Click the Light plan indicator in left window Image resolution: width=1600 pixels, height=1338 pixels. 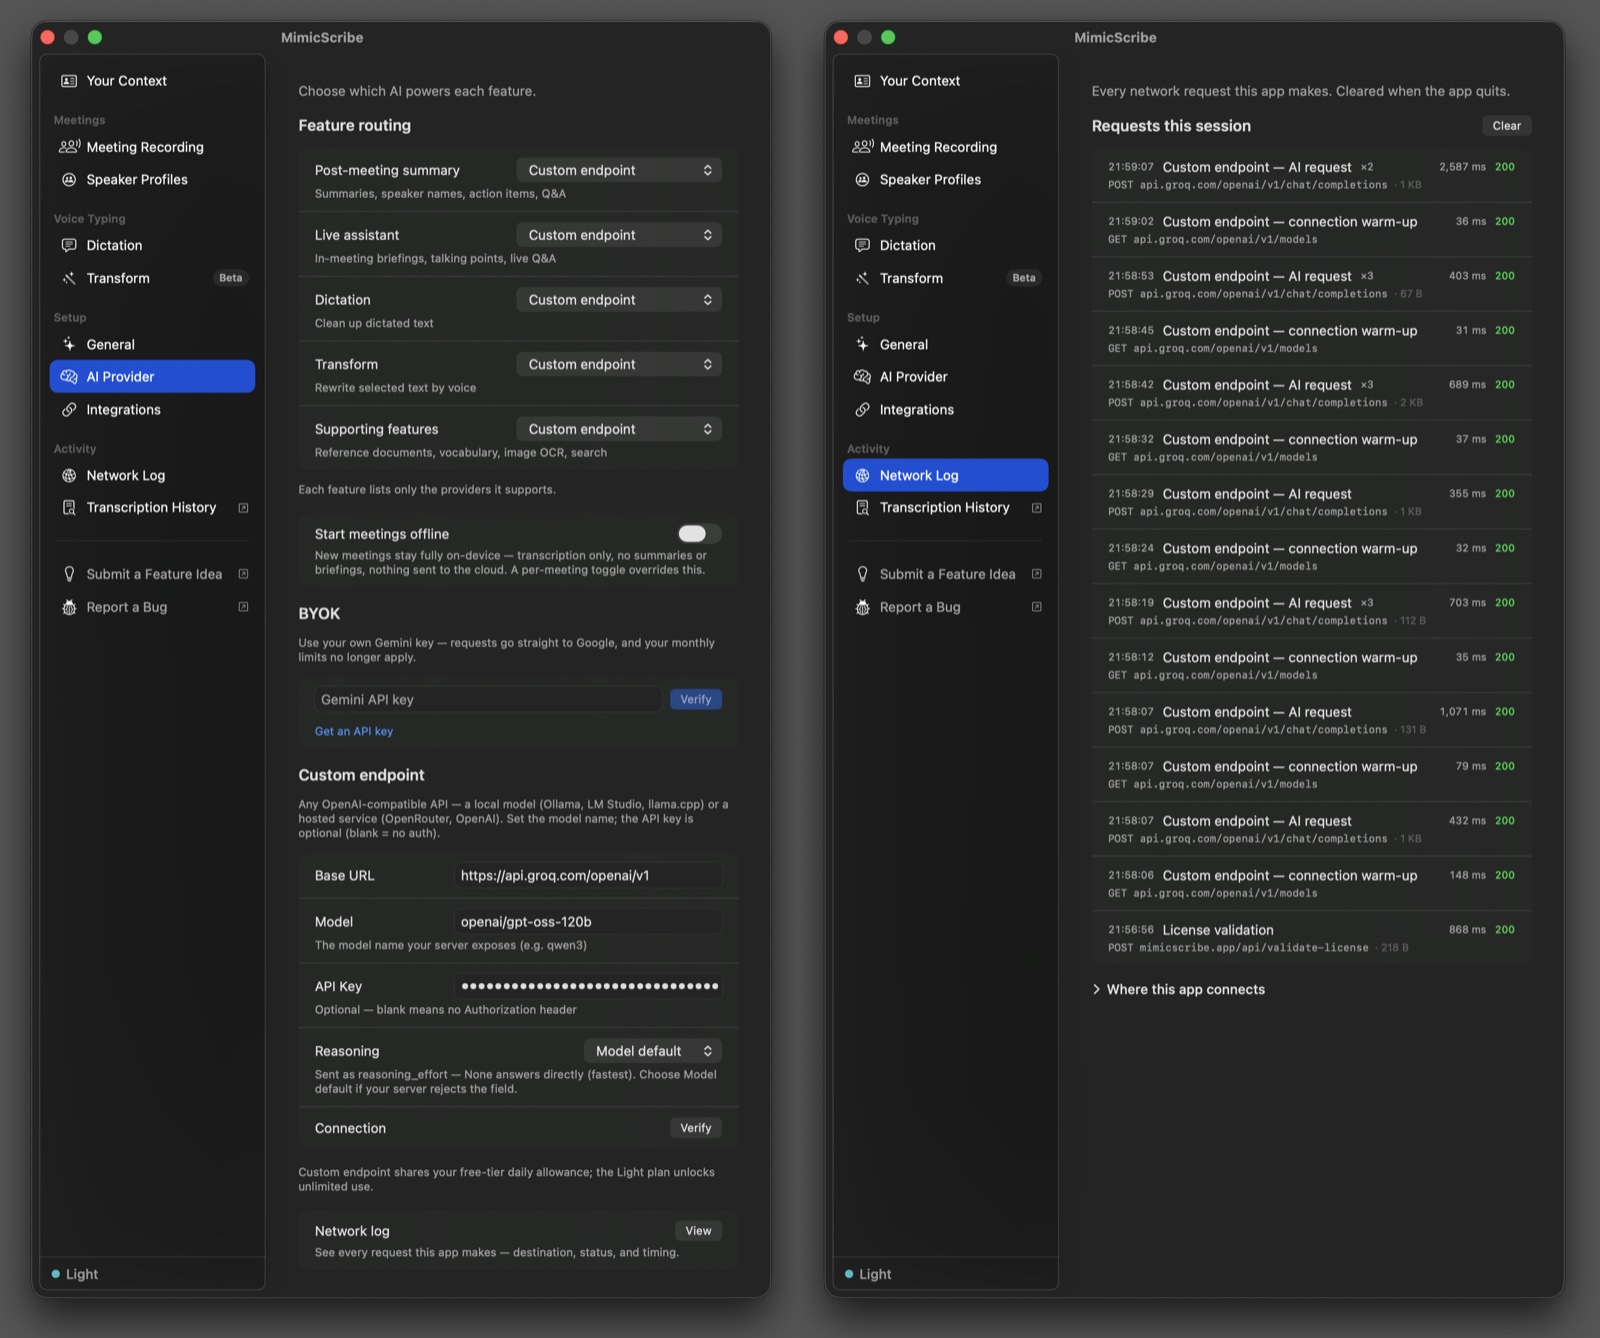(x=75, y=1274)
